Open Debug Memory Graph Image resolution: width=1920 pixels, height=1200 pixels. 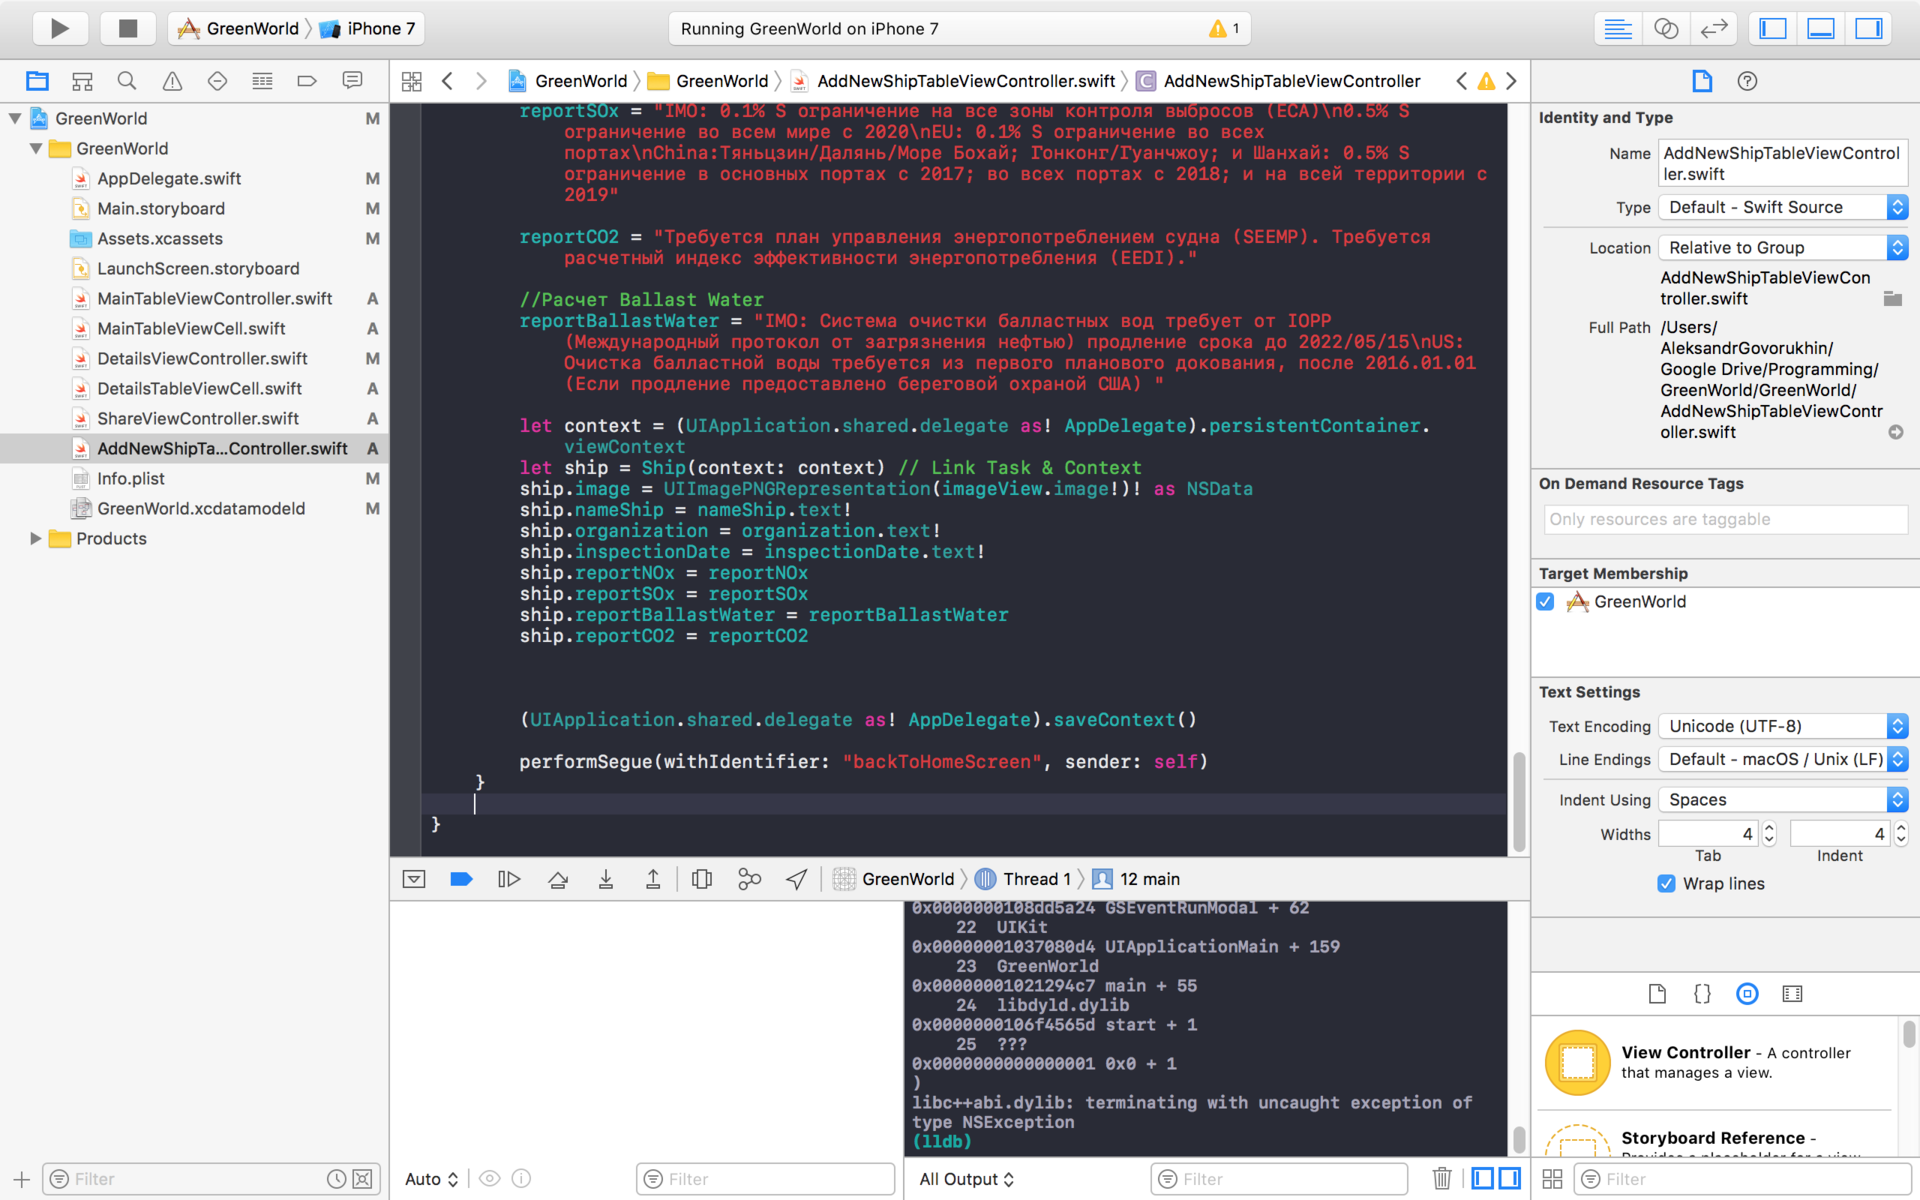click(749, 879)
